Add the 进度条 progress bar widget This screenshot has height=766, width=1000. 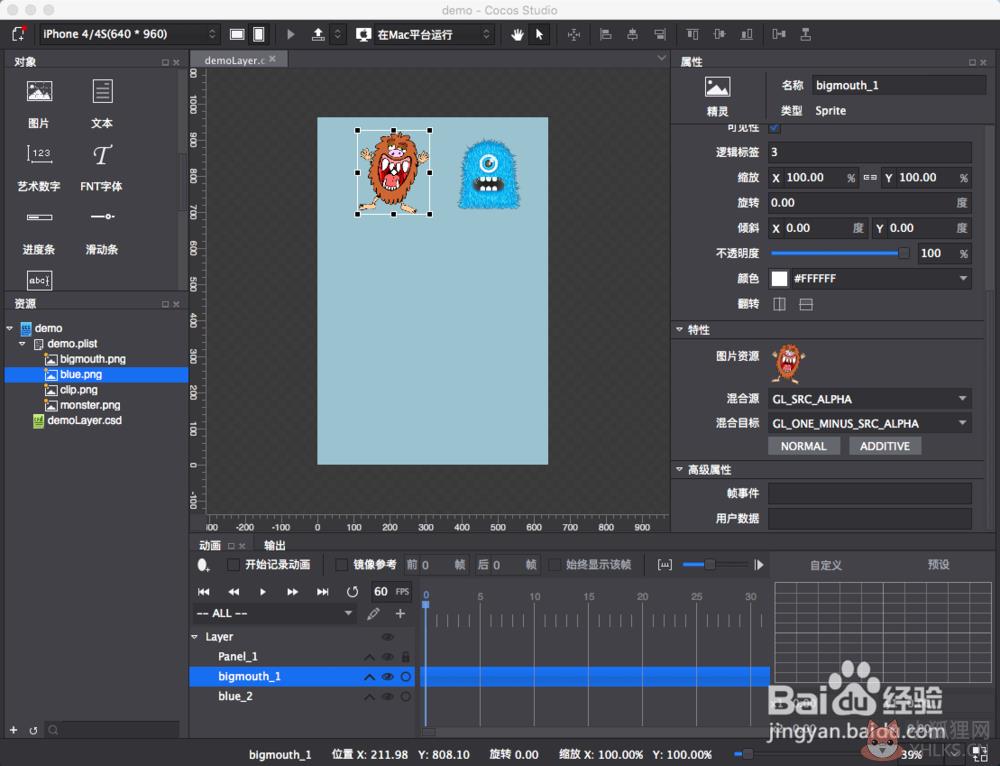coord(39,231)
